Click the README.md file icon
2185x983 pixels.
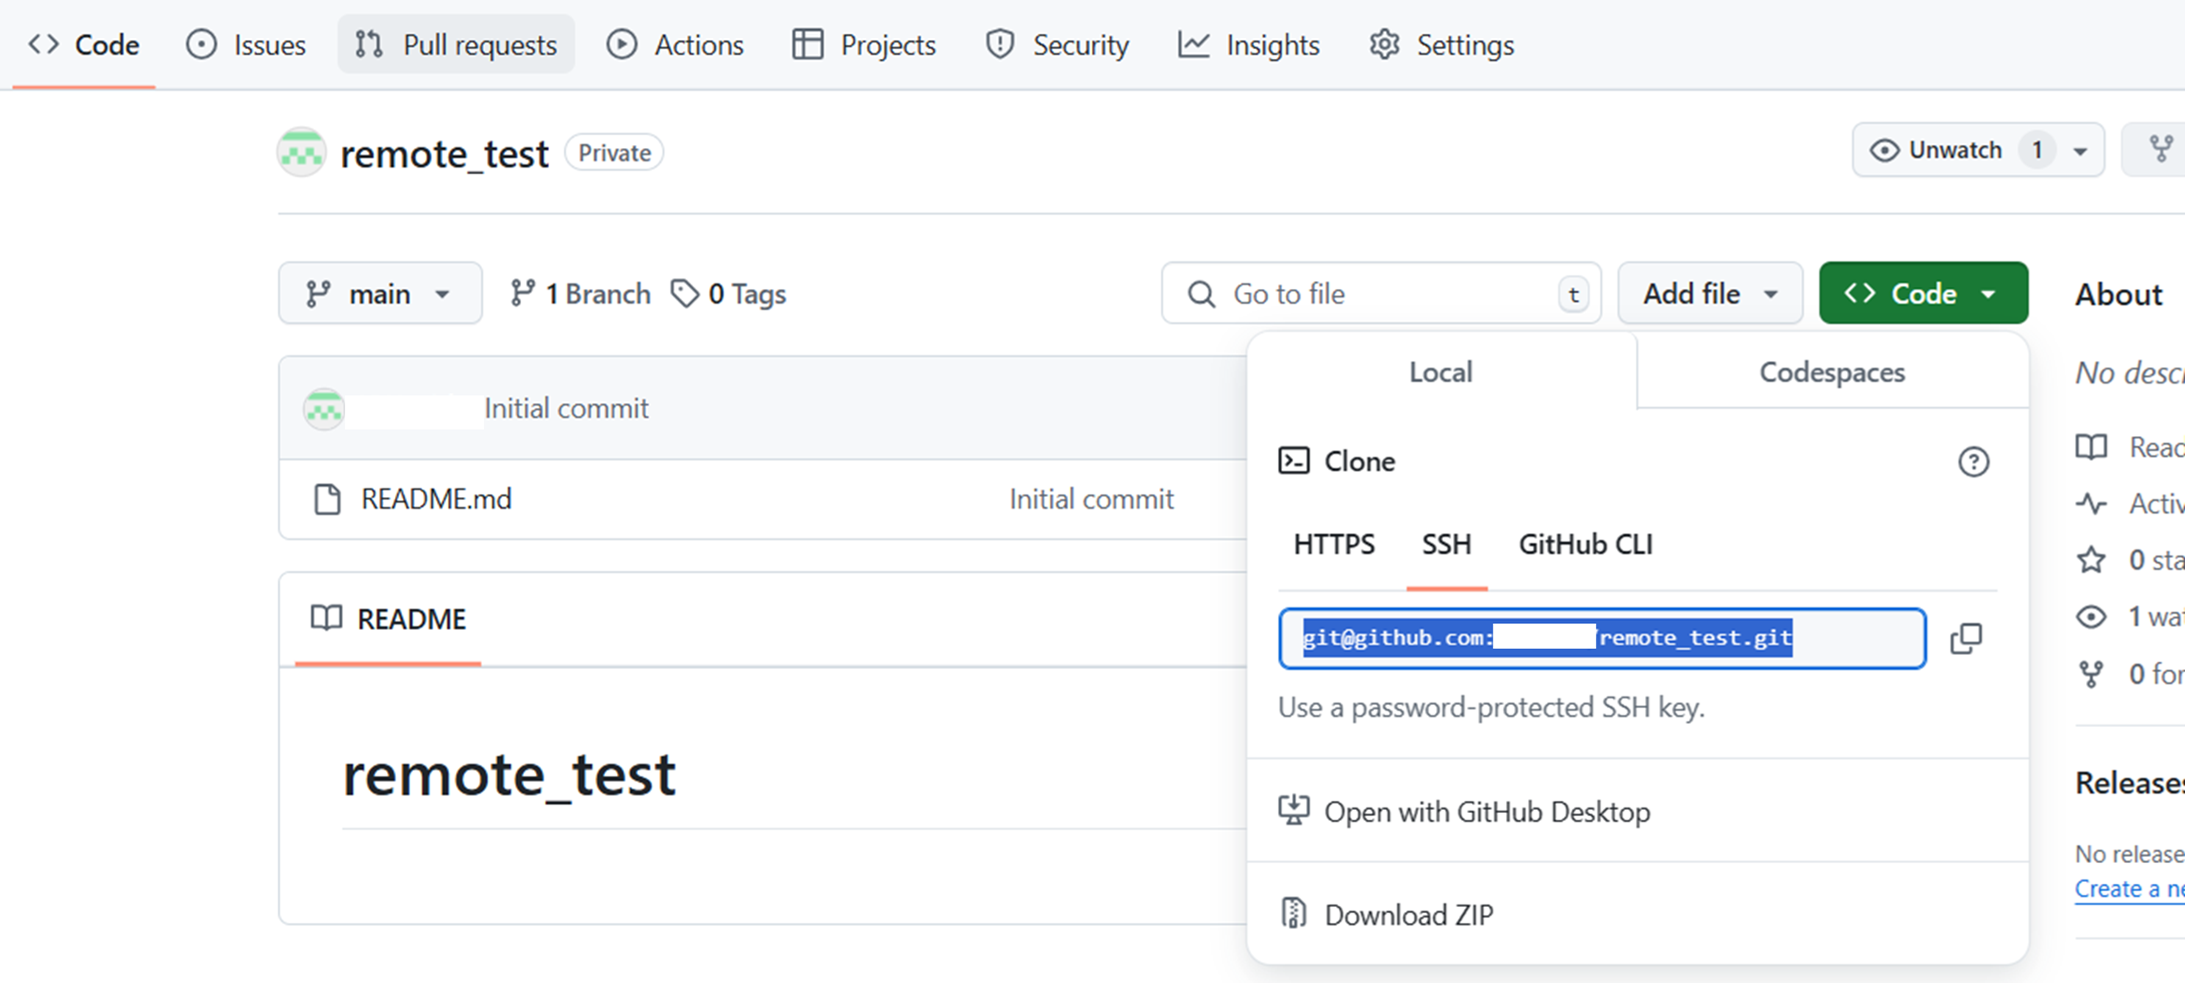click(327, 499)
